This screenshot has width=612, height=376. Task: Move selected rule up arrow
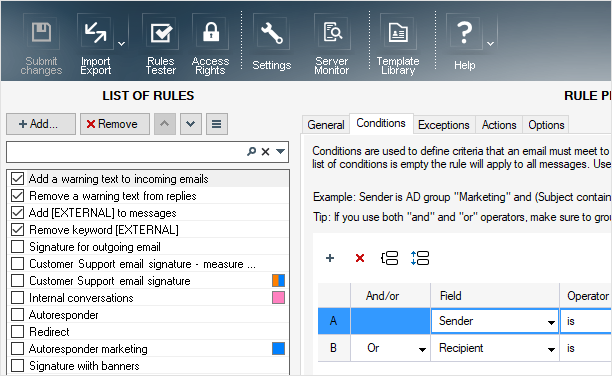[x=165, y=124]
